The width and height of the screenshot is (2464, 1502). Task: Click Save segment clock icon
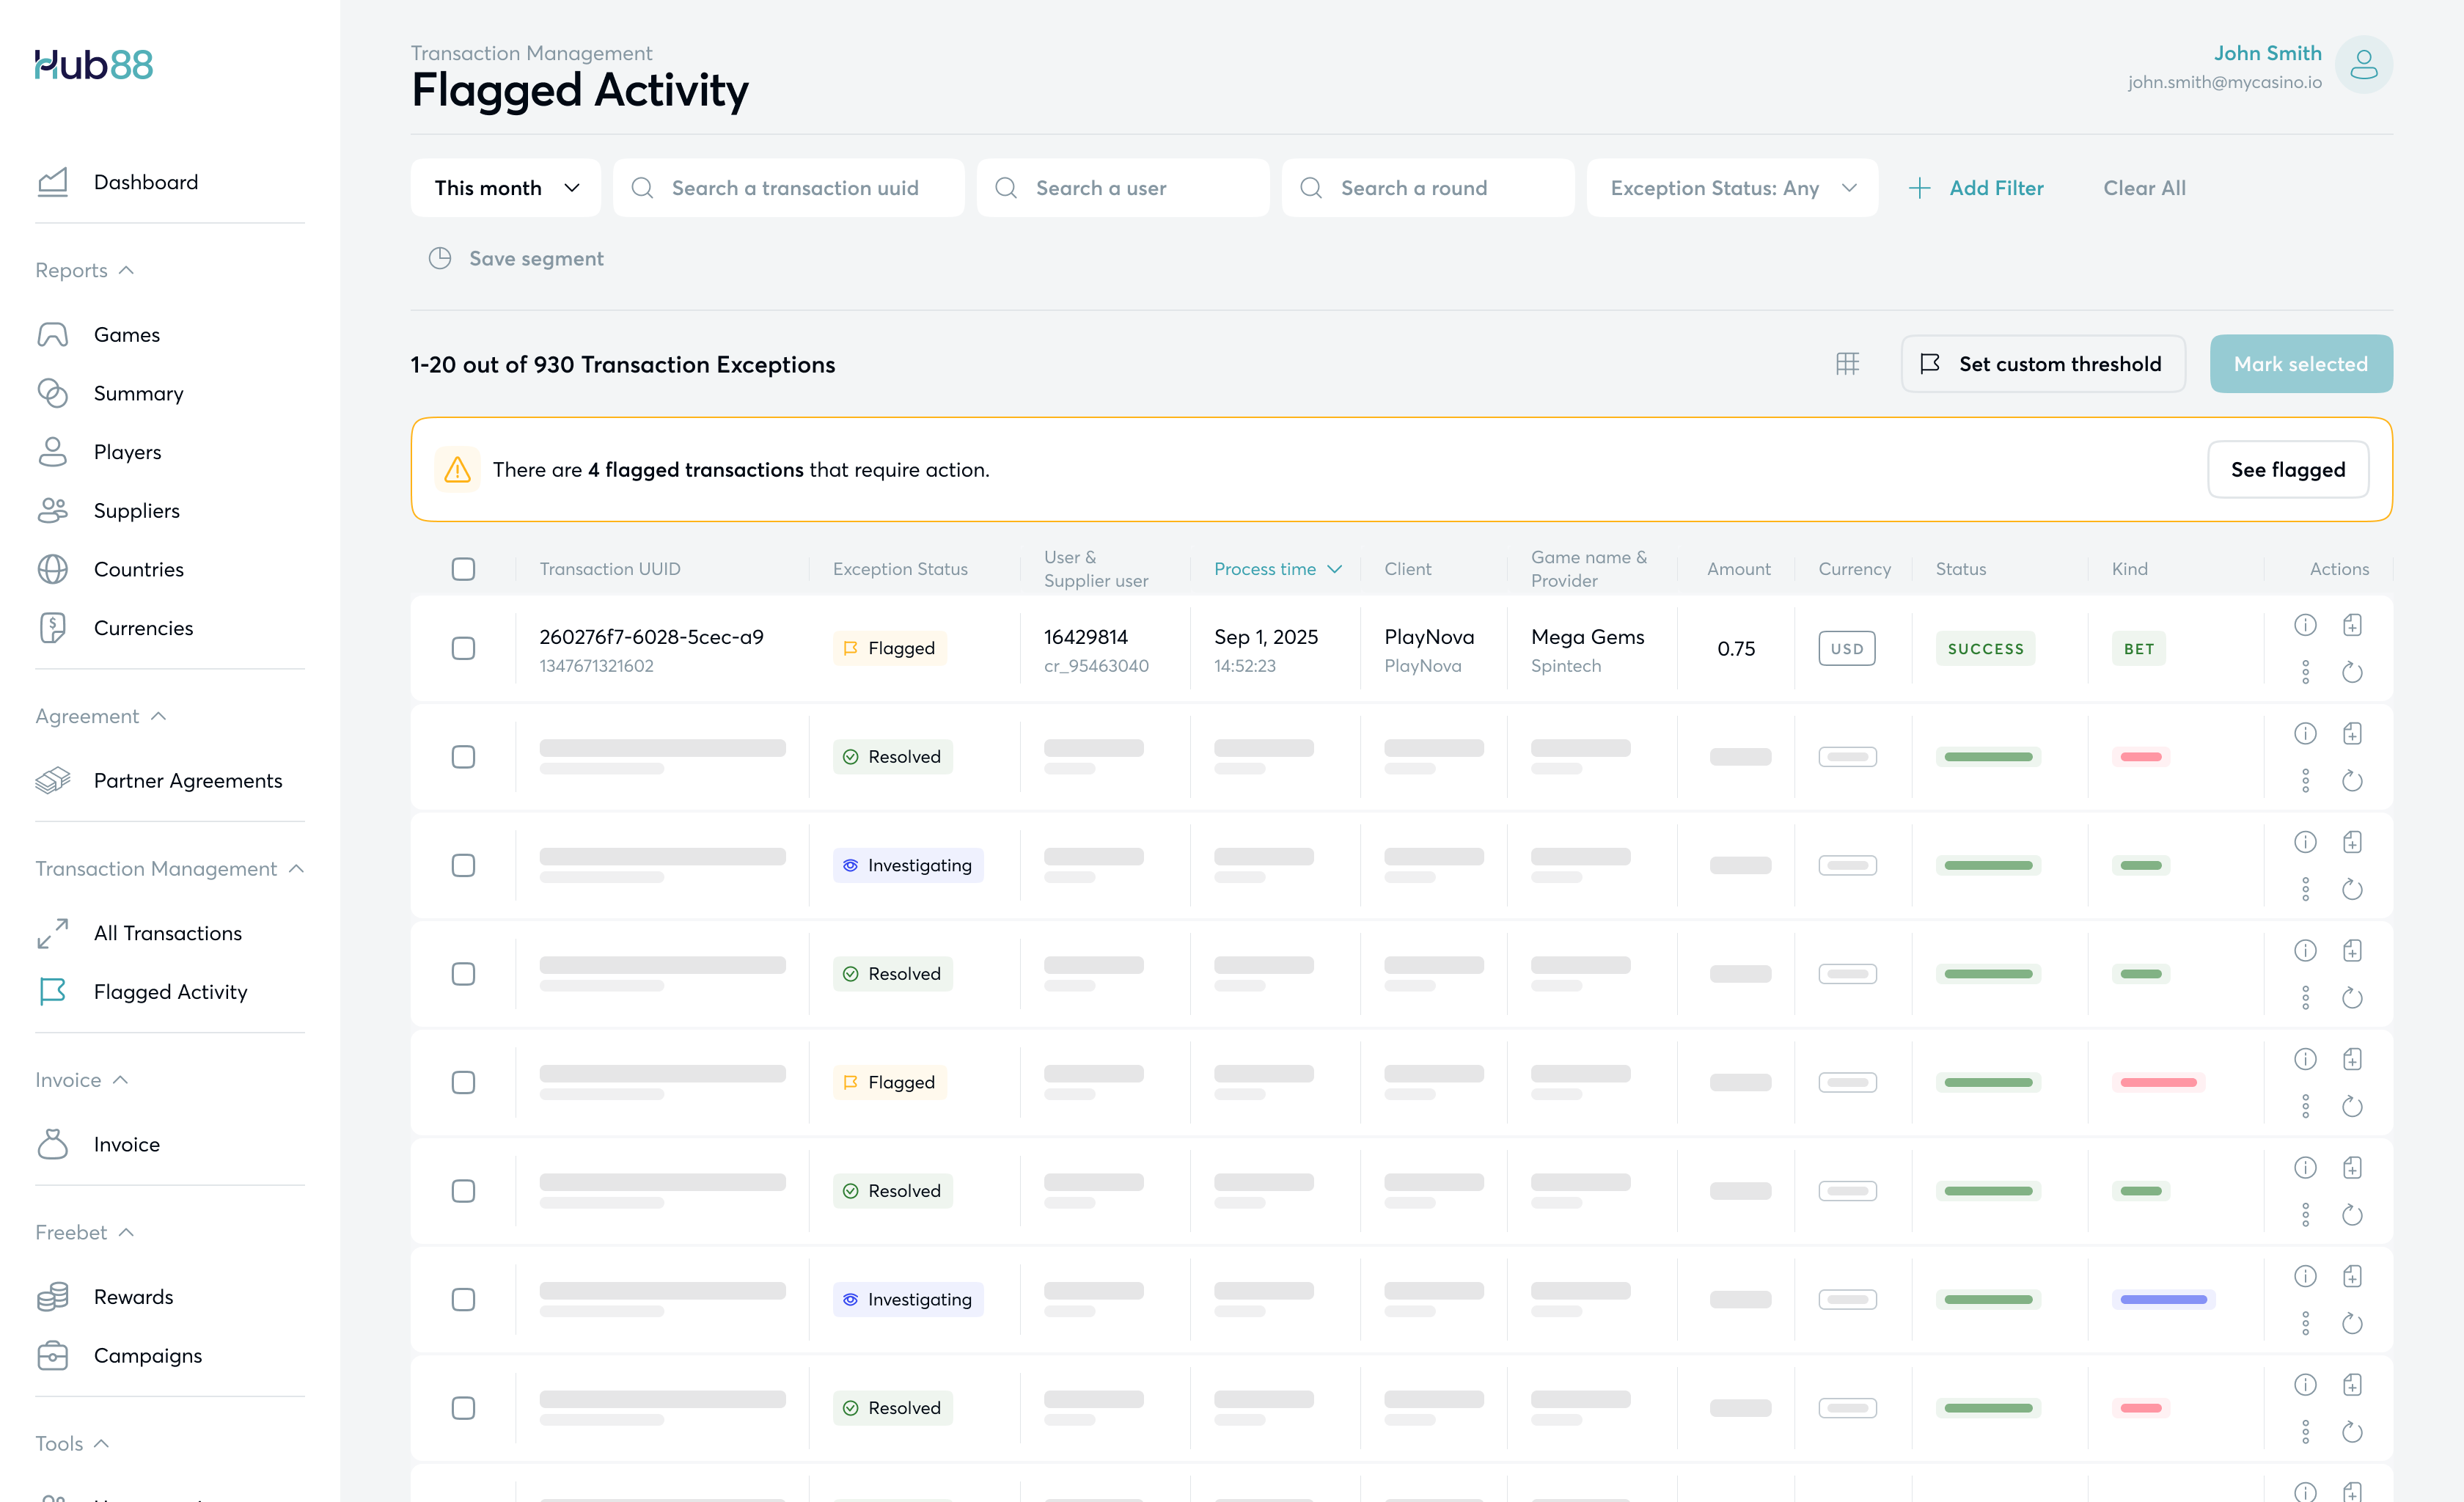click(440, 258)
